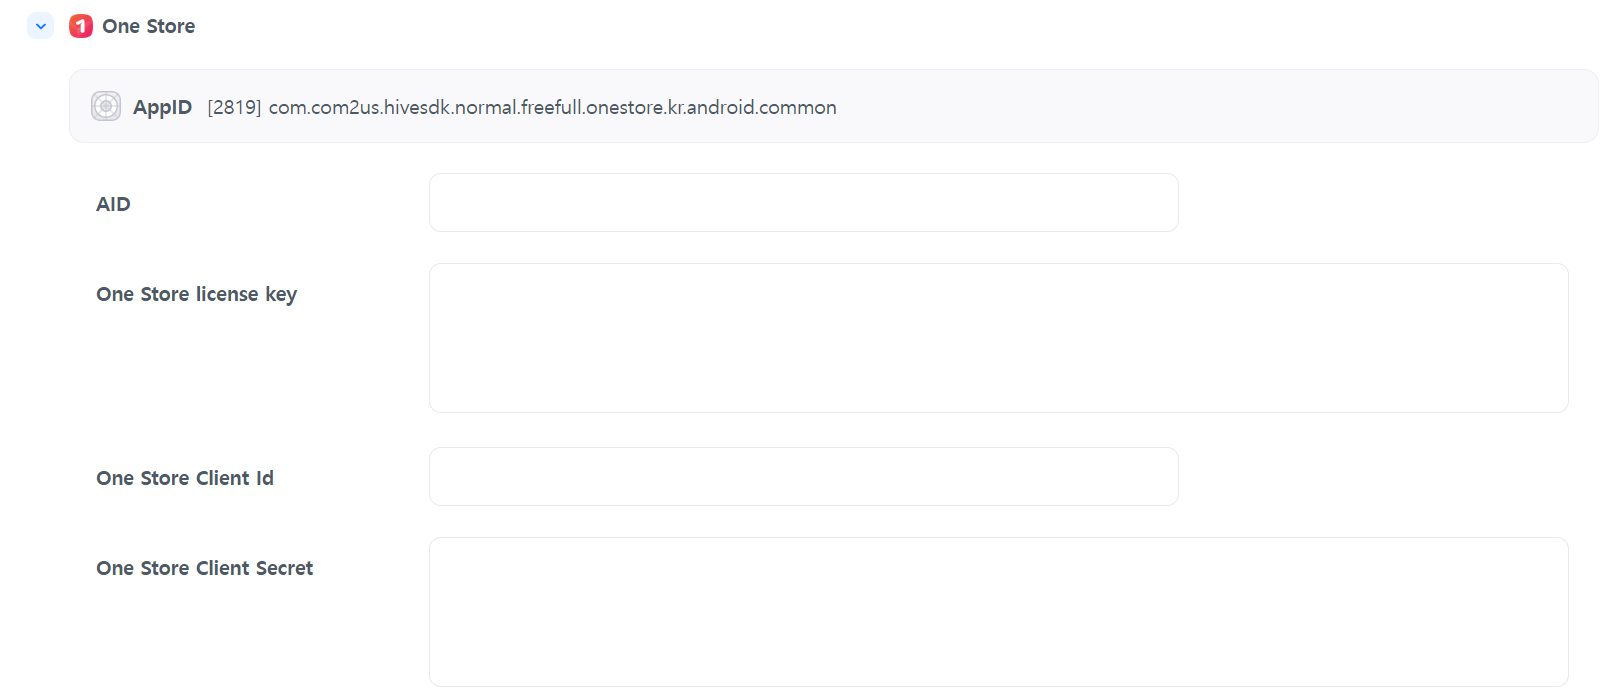Viewport: 1609px width, 700px height.
Task: Click the AID field label
Action: (x=113, y=204)
